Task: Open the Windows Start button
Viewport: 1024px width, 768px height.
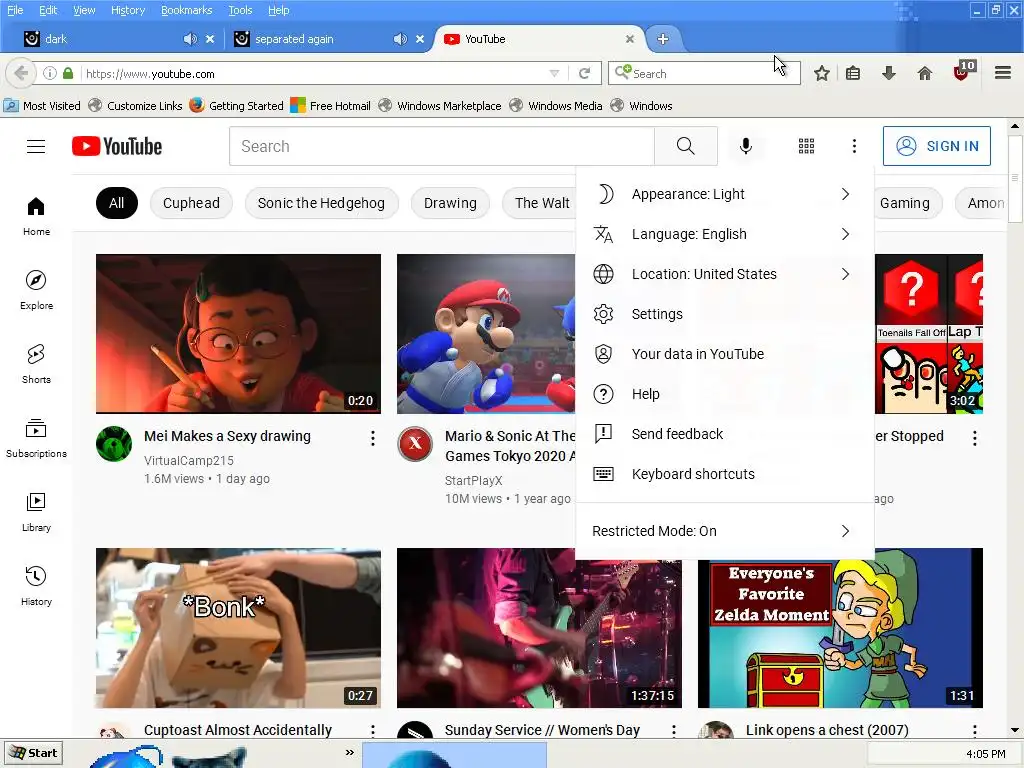Action: coord(33,753)
